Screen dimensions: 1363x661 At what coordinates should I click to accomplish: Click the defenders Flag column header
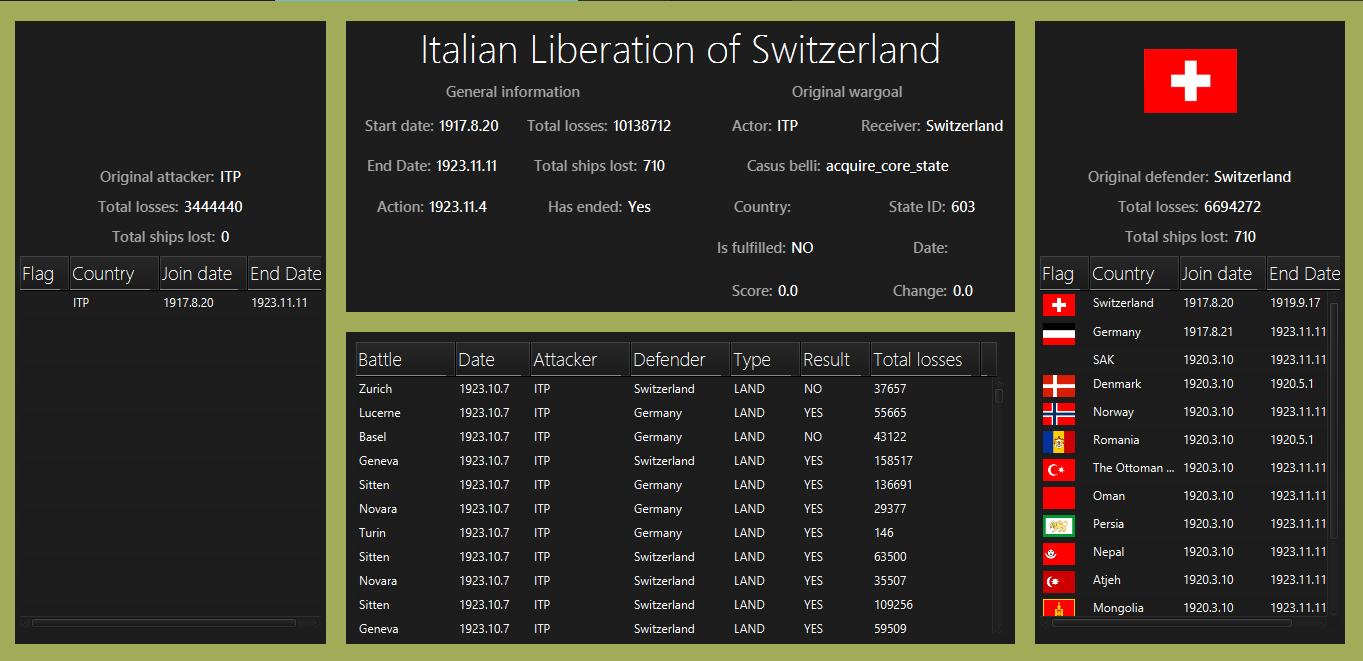(x=1065, y=273)
